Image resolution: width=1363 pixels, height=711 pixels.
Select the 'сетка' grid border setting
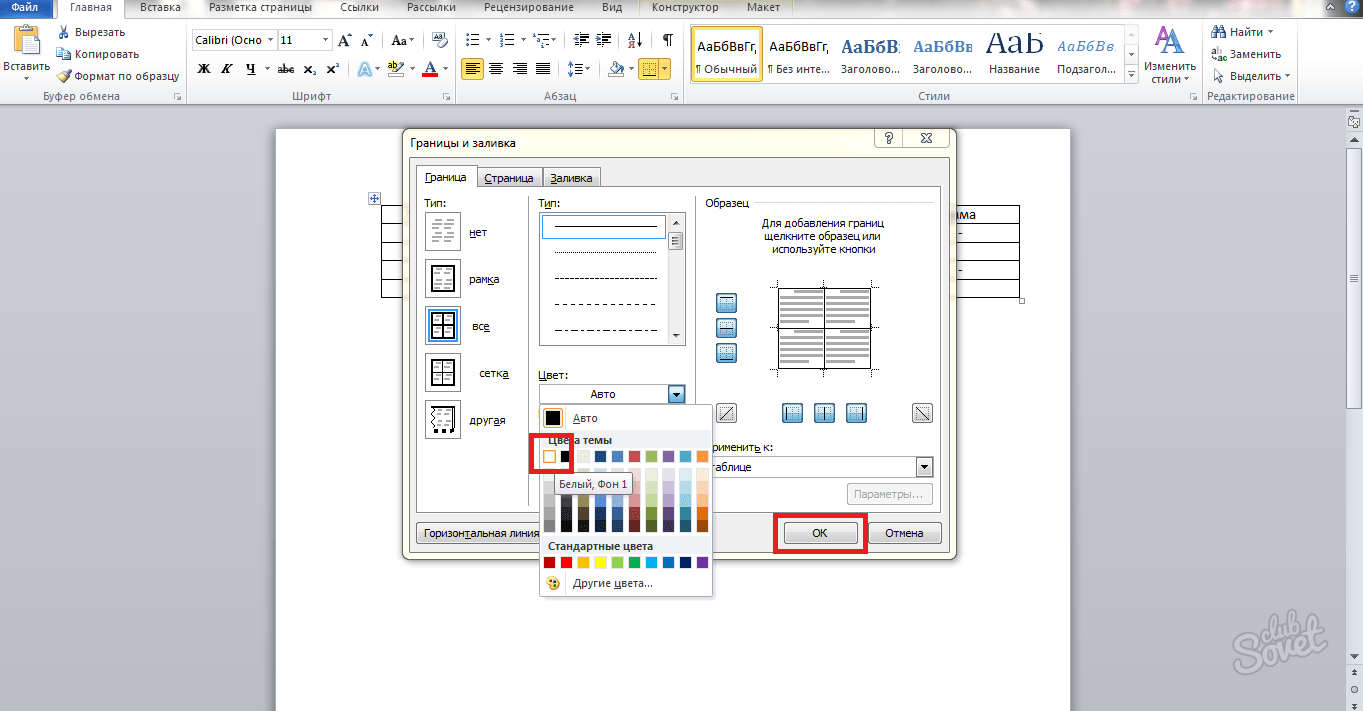click(442, 373)
